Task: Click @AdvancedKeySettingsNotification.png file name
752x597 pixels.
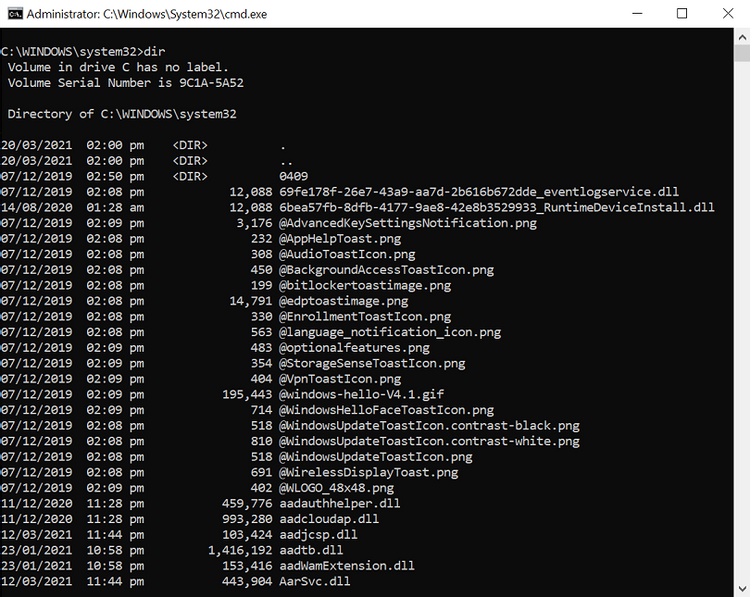Action: point(408,223)
